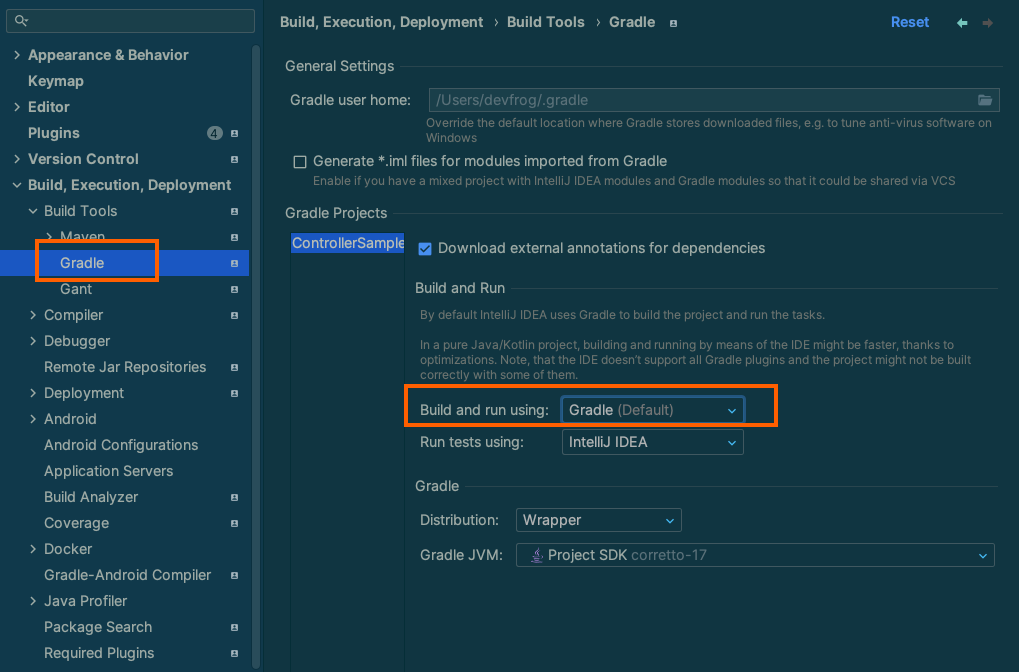The image size is (1019, 672).
Task: Click the project-scope icon on Build Tools row
Action: pyautogui.click(x=235, y=211)
